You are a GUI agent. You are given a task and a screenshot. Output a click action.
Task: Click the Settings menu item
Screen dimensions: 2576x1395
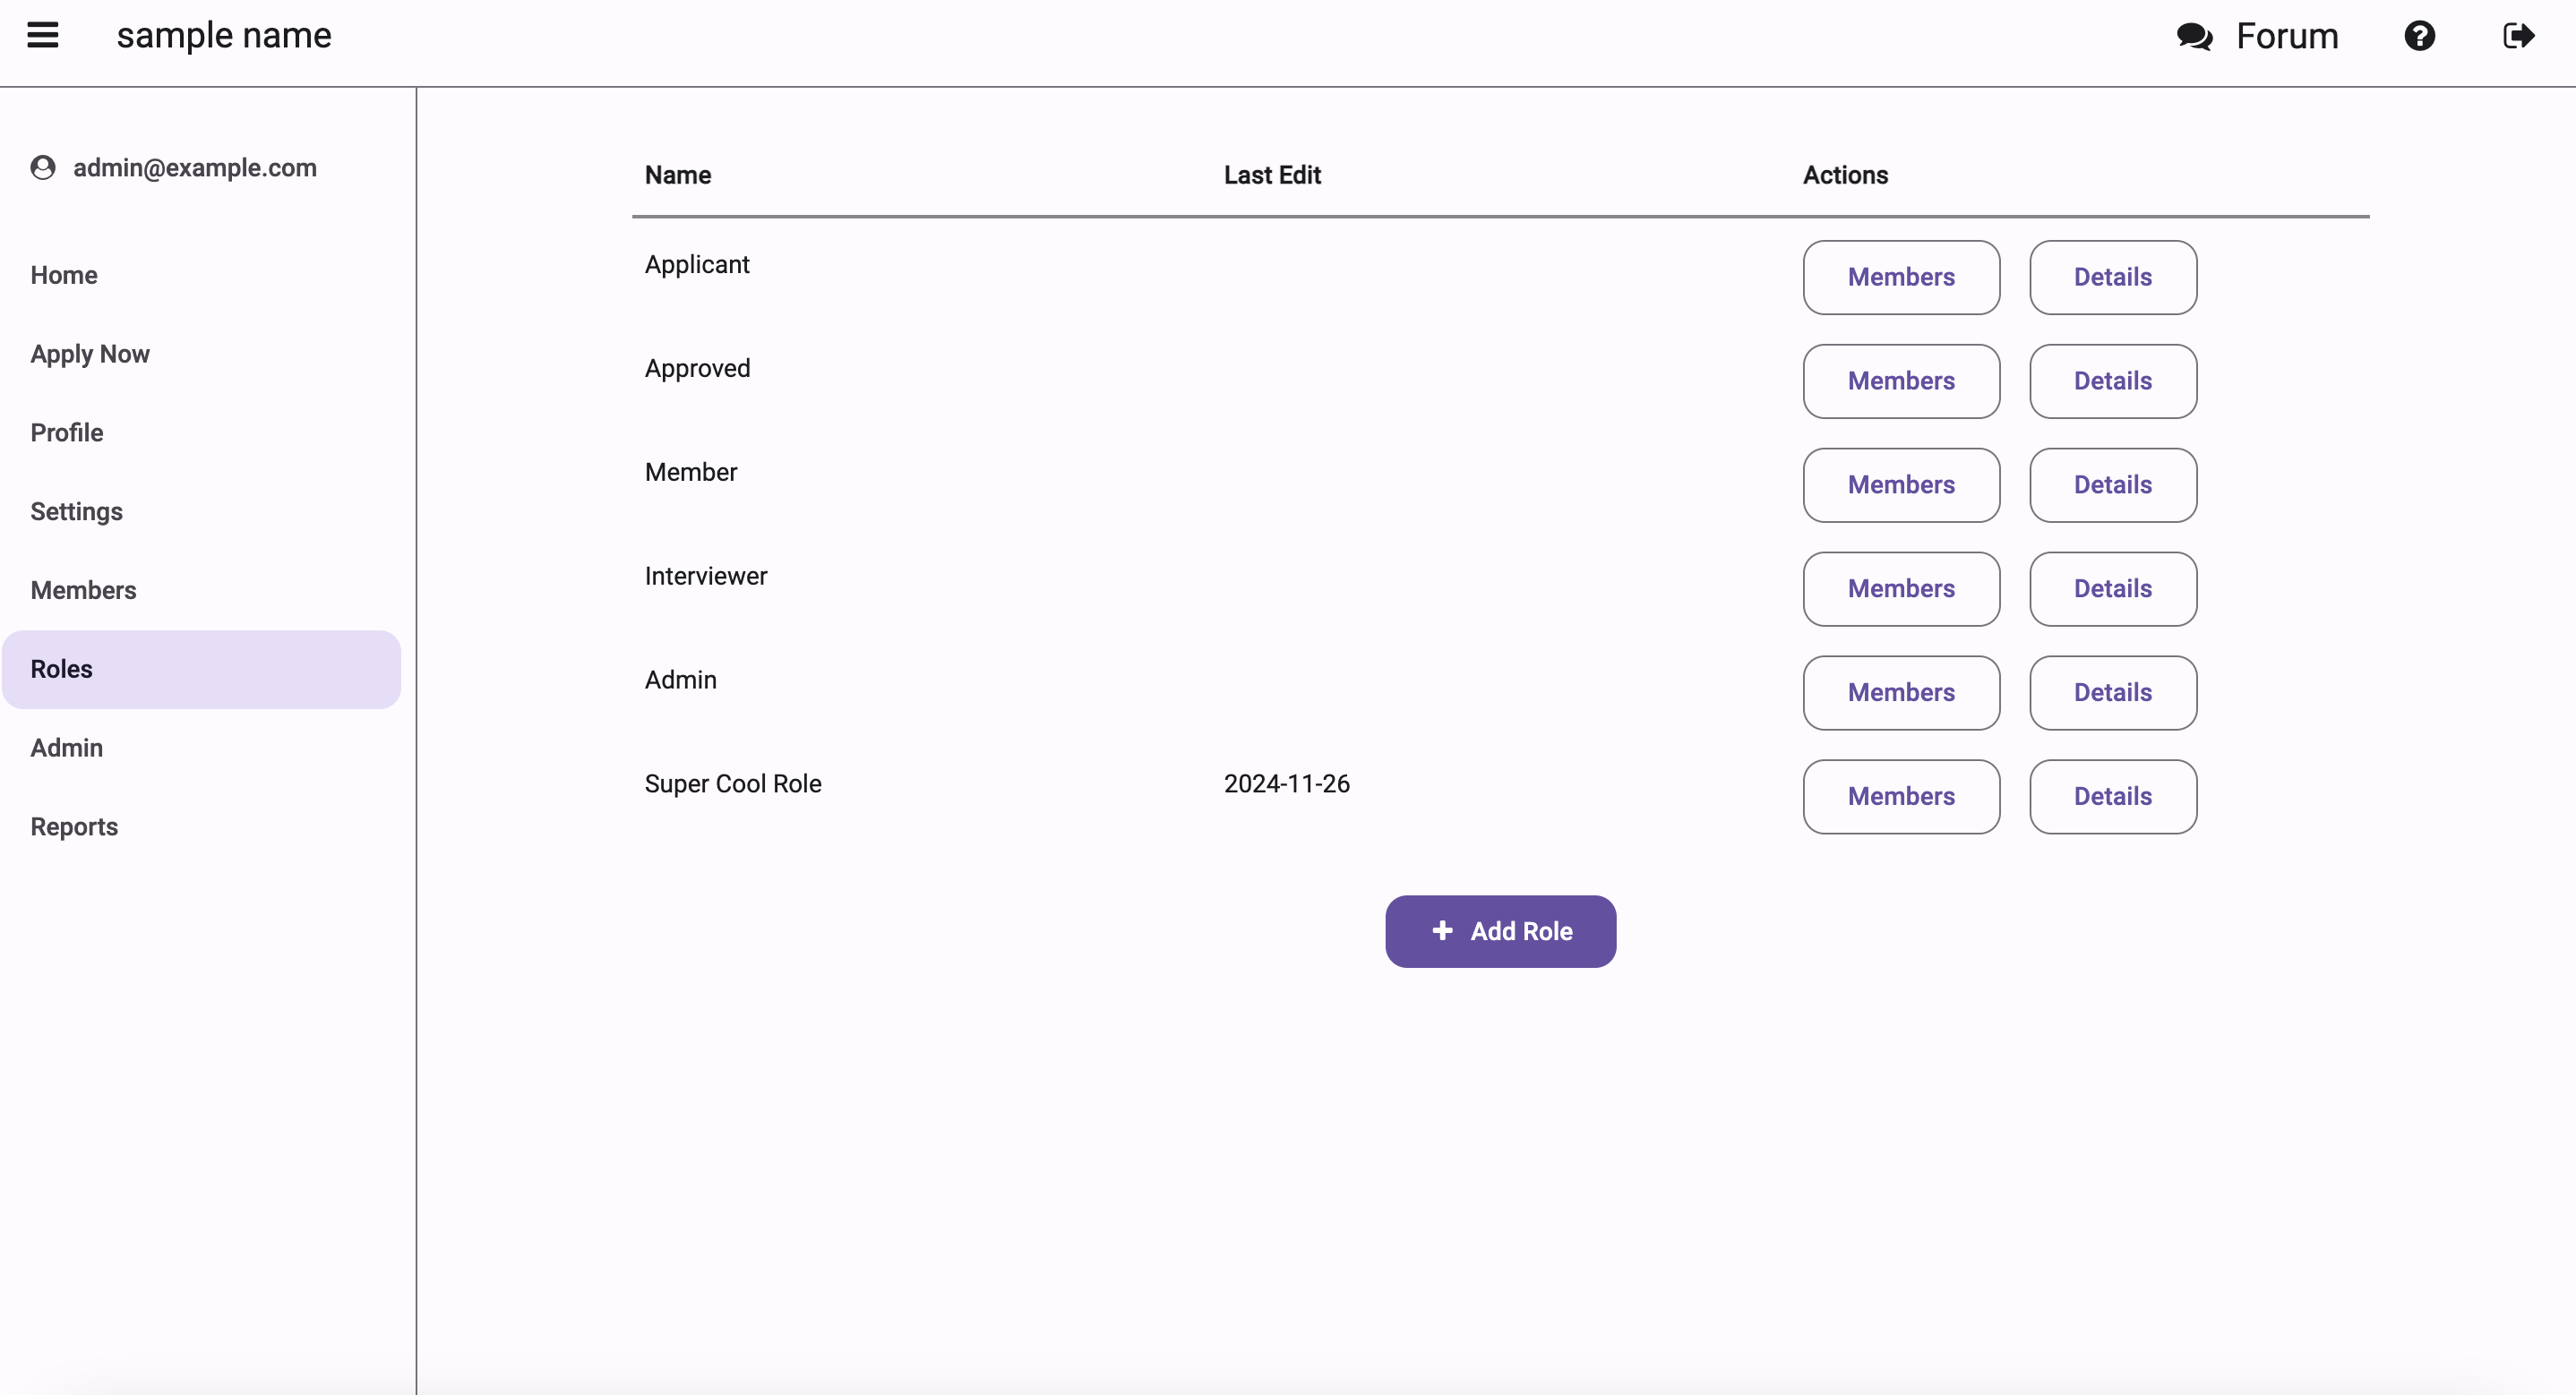(77, 510)
